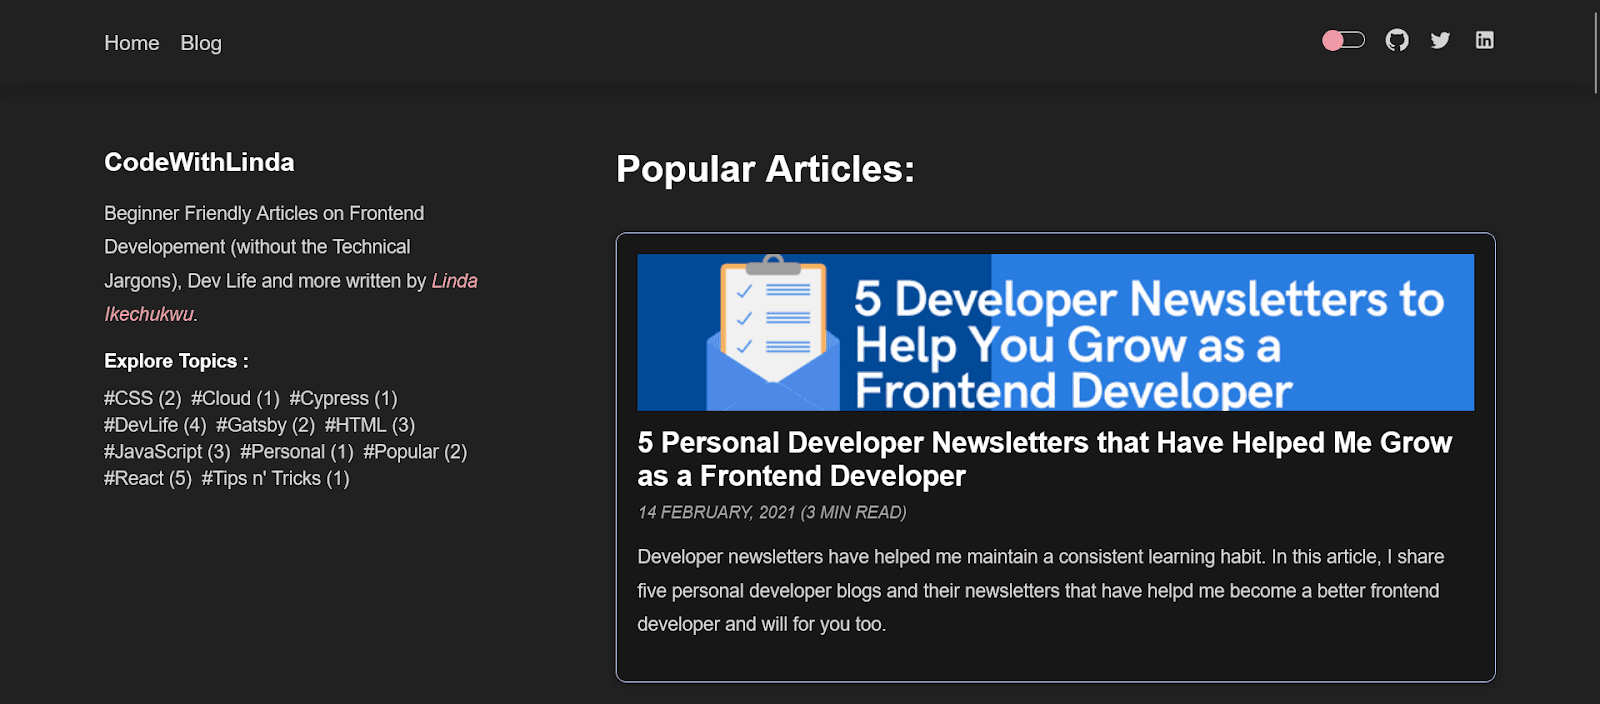The image size is (1600, 704).
Task: Browse the #DevLife articles
Action: [155, 425]
